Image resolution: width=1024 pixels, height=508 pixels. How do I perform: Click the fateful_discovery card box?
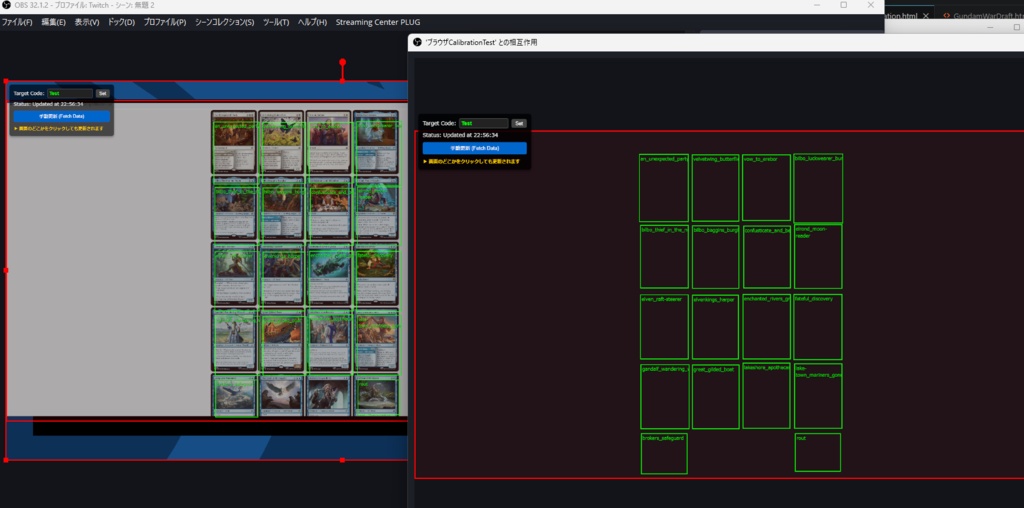point(818,326)
